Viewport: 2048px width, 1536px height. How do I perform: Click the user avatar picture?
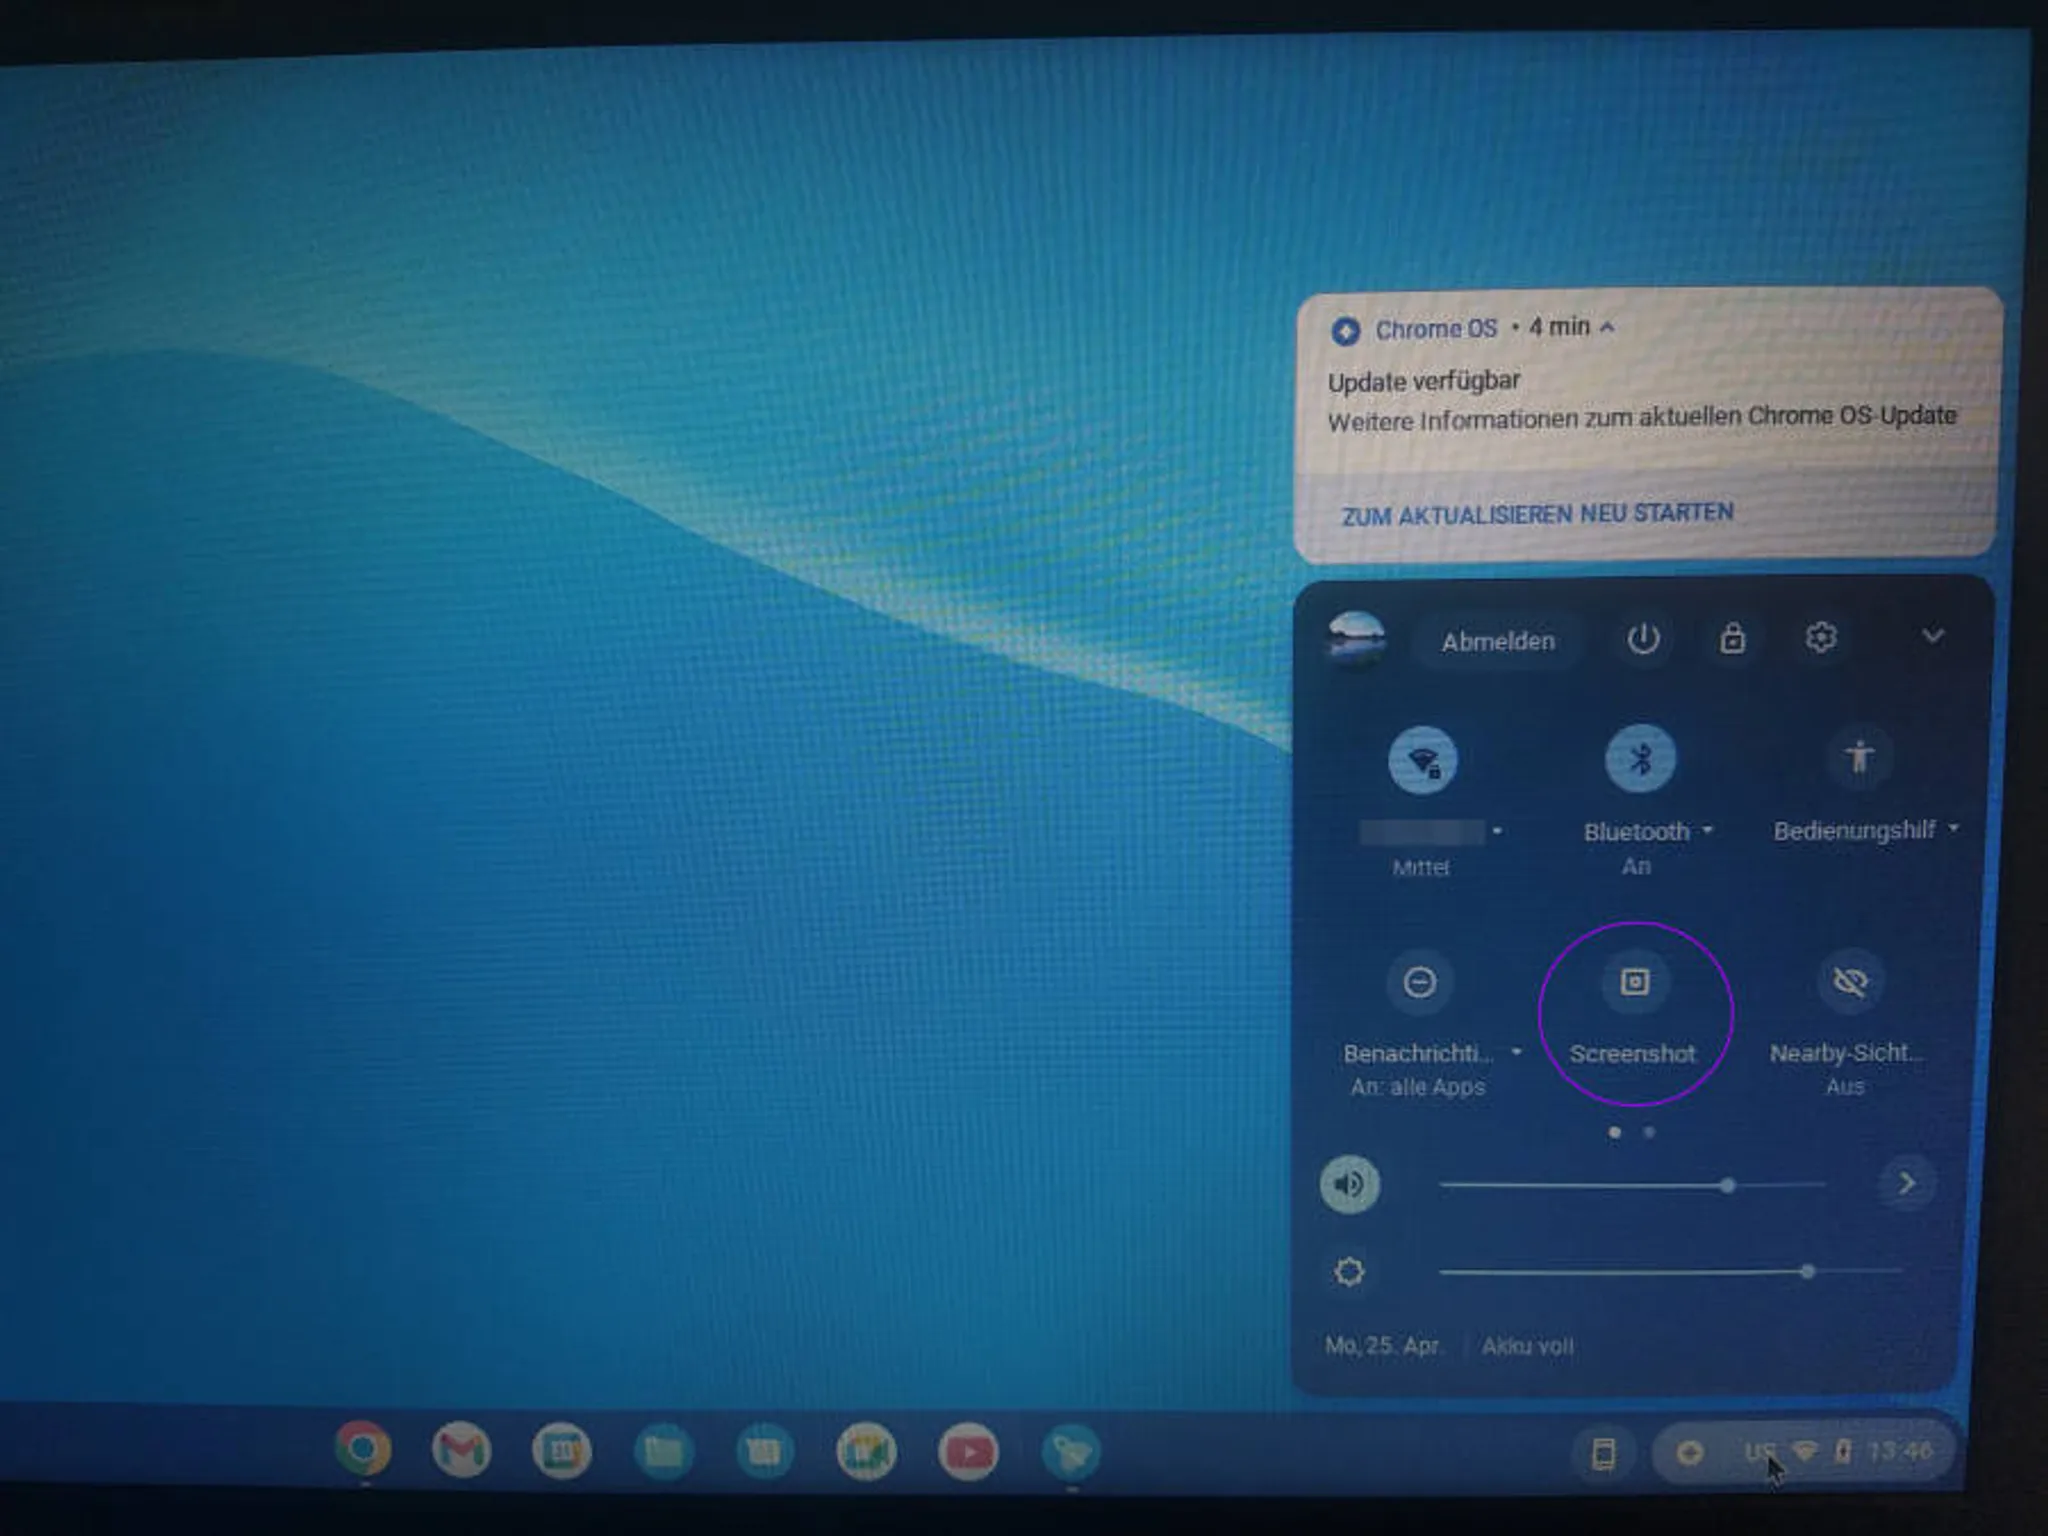coord(1356,638)
